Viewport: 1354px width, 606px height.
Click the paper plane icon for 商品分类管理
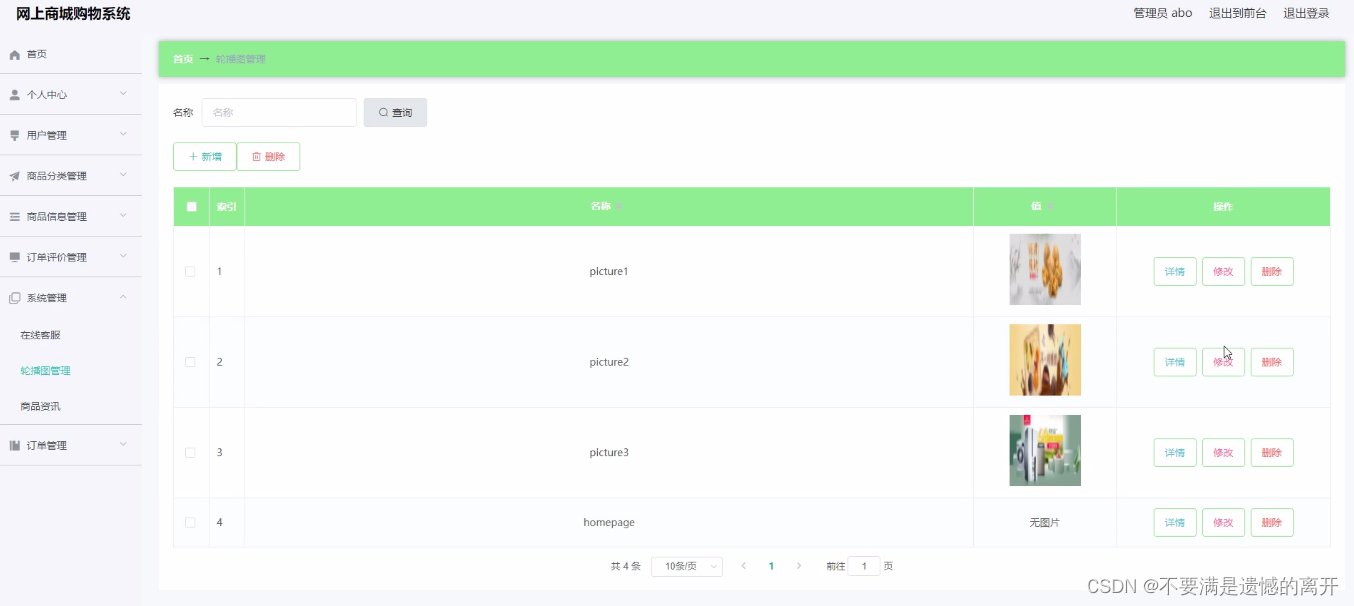(x=14, y=176)
